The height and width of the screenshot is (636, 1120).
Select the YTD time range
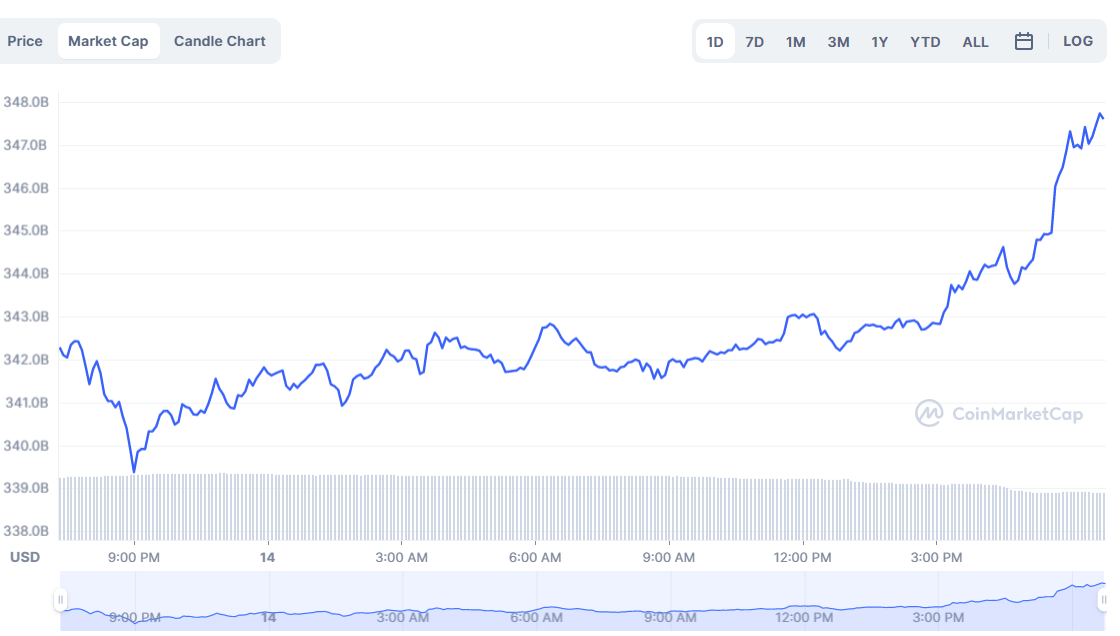[x=925, y=41]
